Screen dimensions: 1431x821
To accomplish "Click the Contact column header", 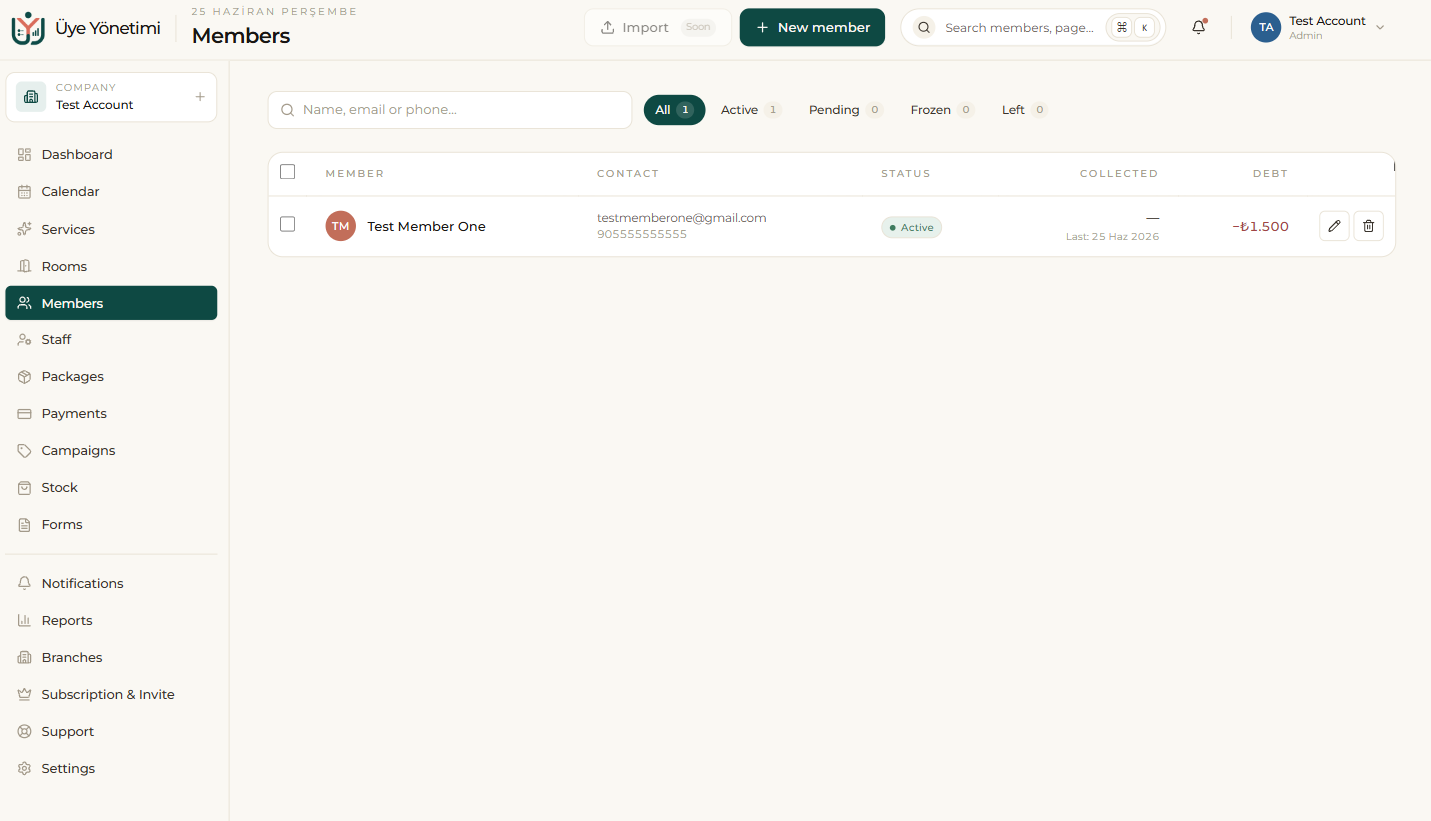I will click(x=628, y=174).
